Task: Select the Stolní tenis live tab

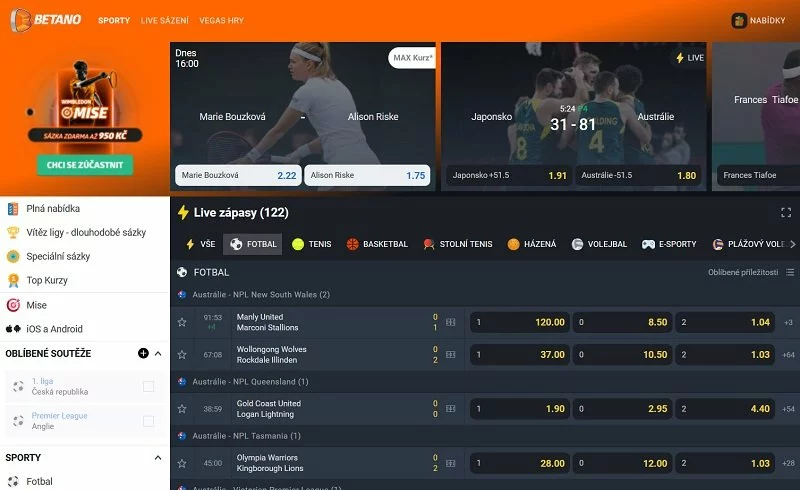Action: (458, 244)
